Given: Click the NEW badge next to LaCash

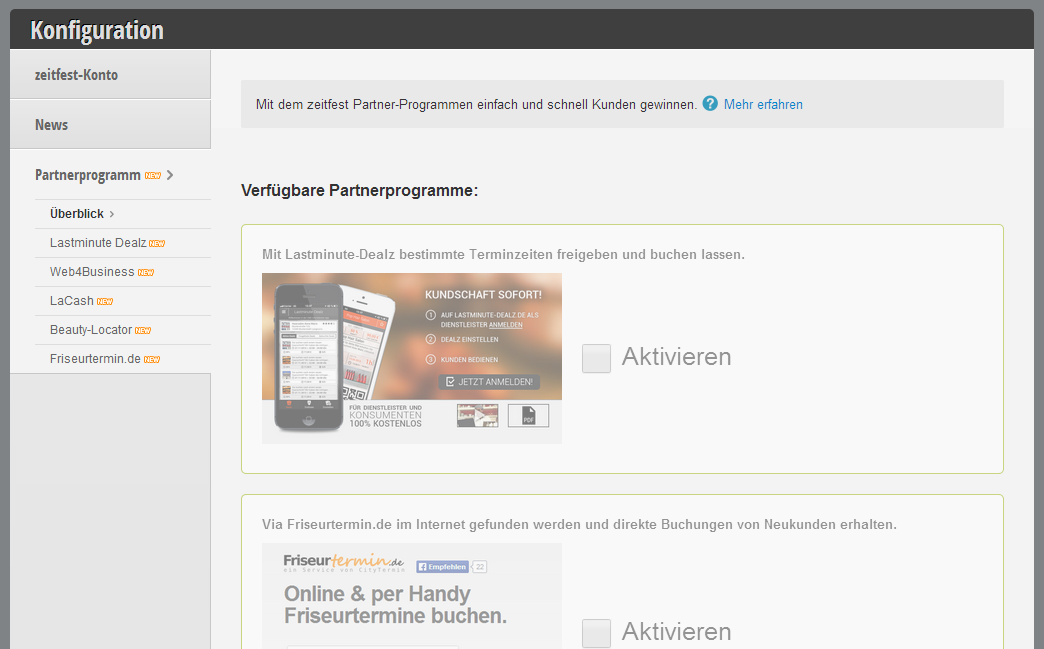Looking at the screenshot, I should [x=105, y=302].
